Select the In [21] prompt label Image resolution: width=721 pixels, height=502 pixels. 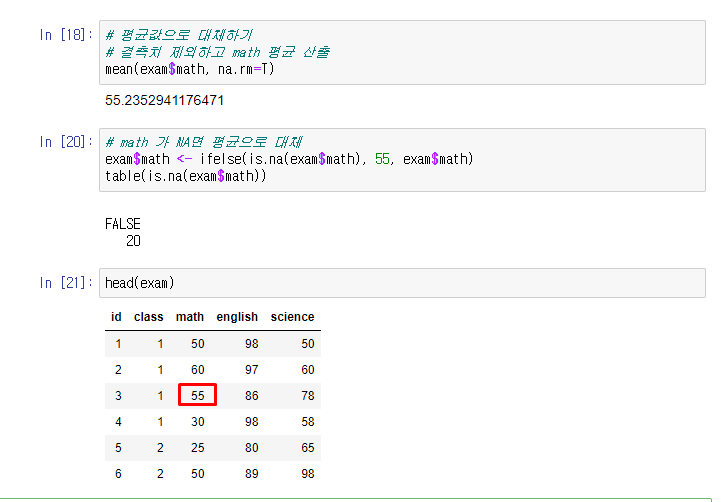66,283
